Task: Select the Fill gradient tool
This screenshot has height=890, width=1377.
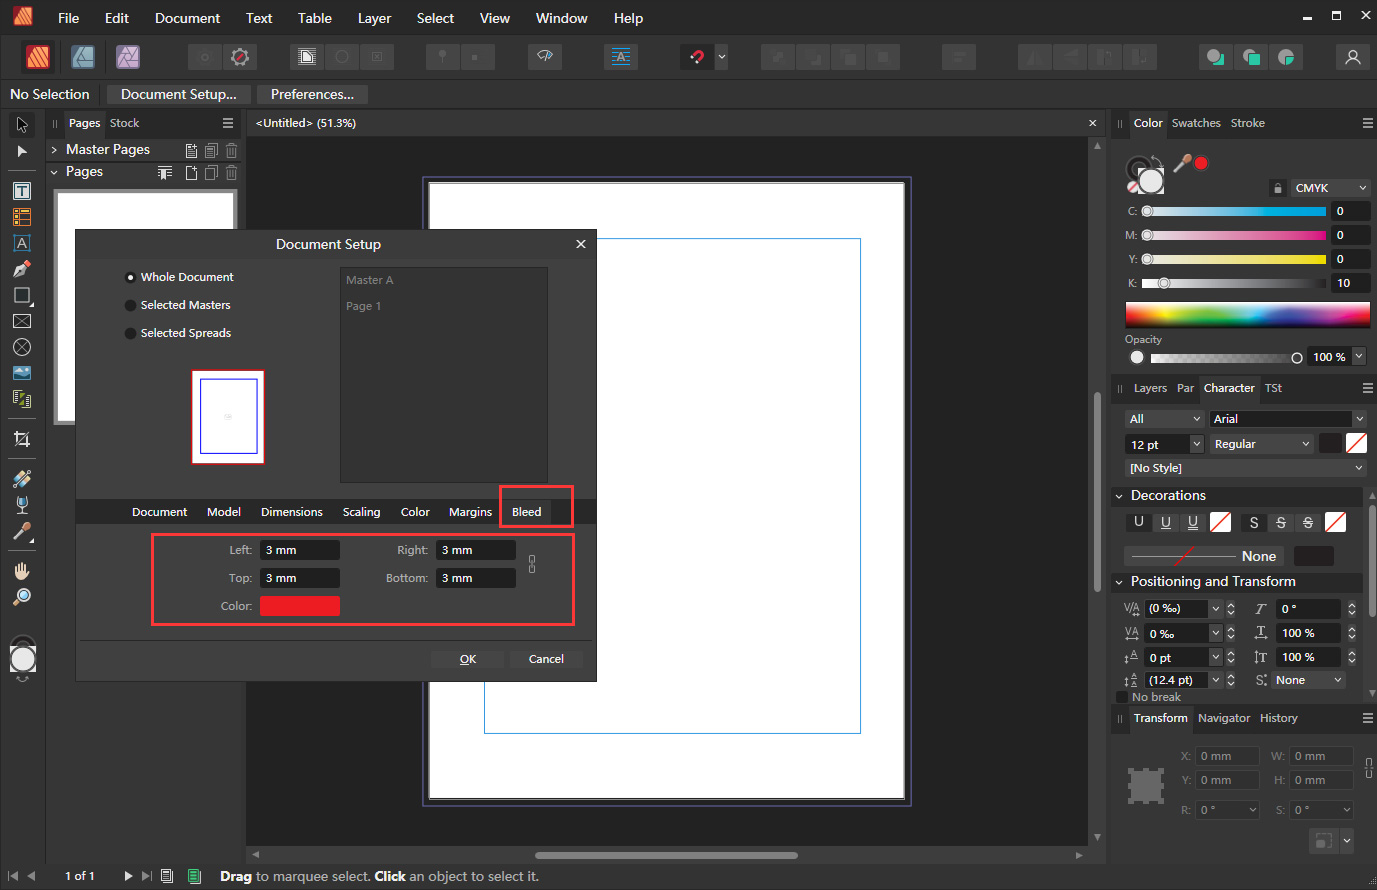Action: [22, 479]
